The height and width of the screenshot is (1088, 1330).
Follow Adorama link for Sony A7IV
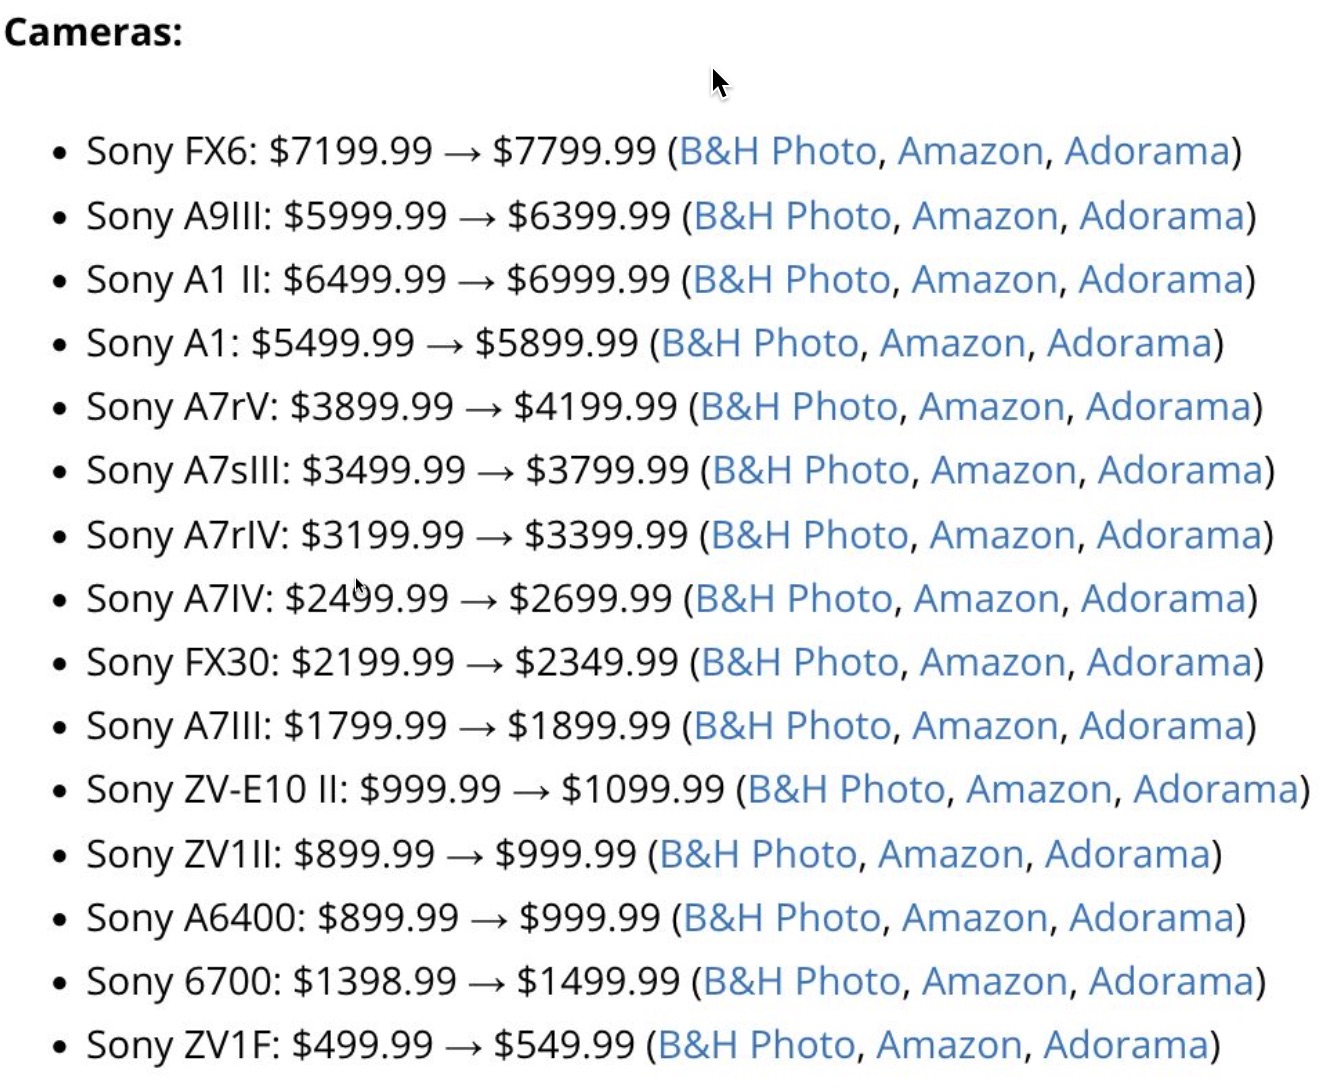pos(1163,599)
